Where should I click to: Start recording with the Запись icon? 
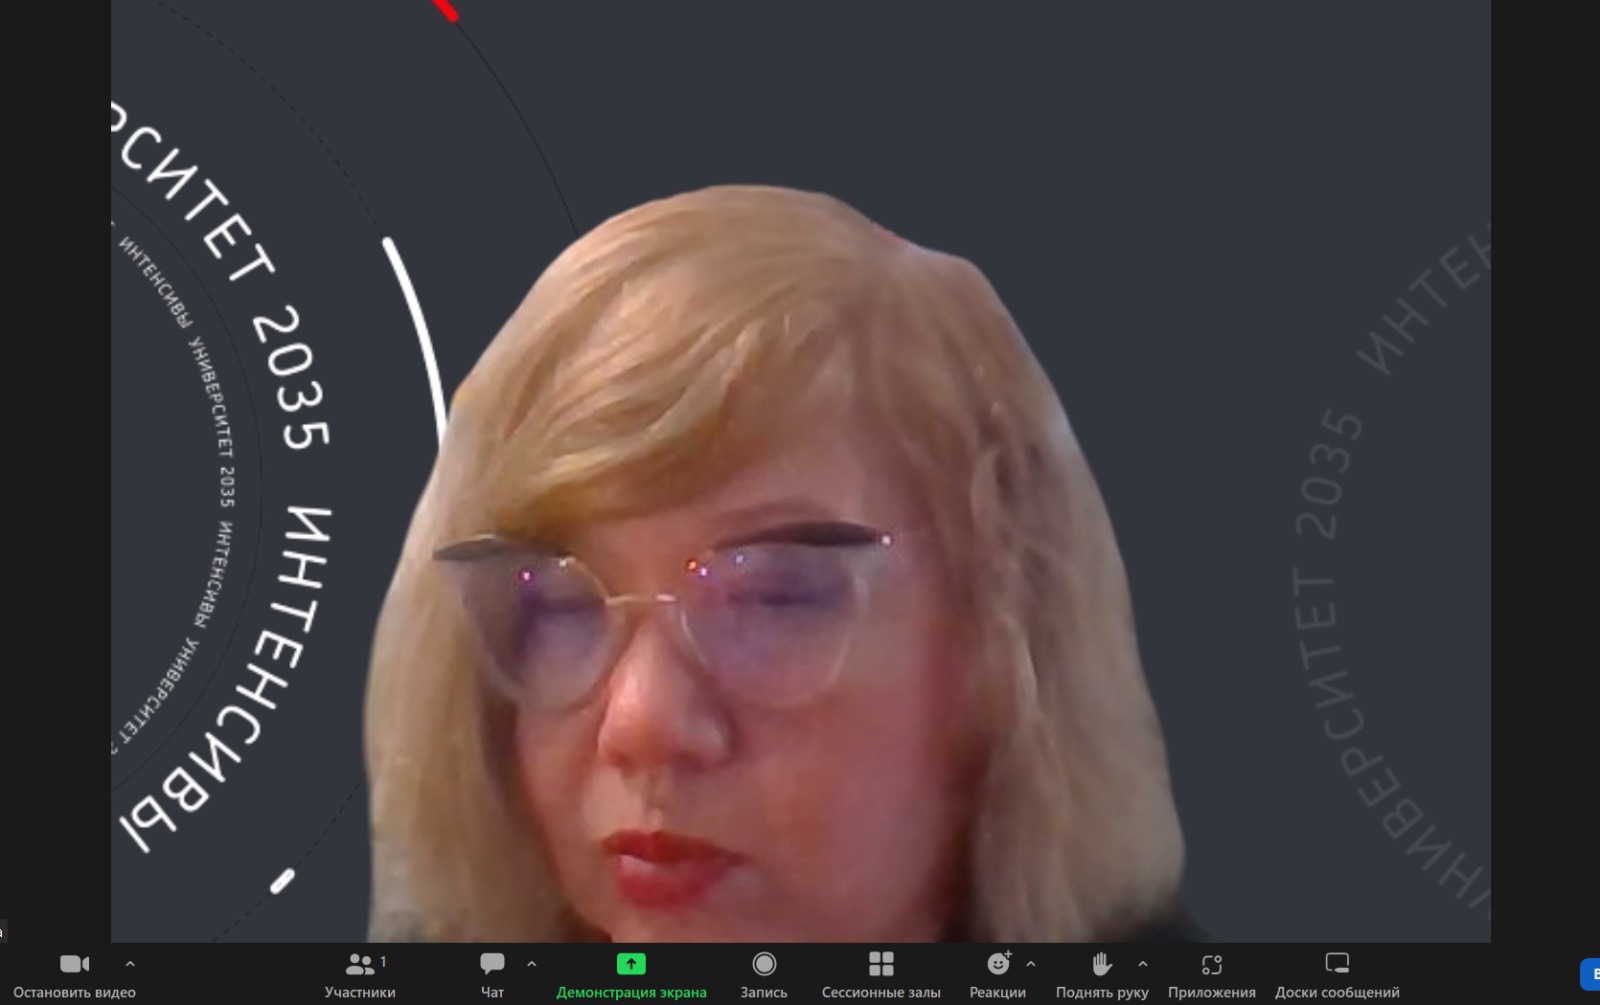pyautogui.click(x=764, y=964)
